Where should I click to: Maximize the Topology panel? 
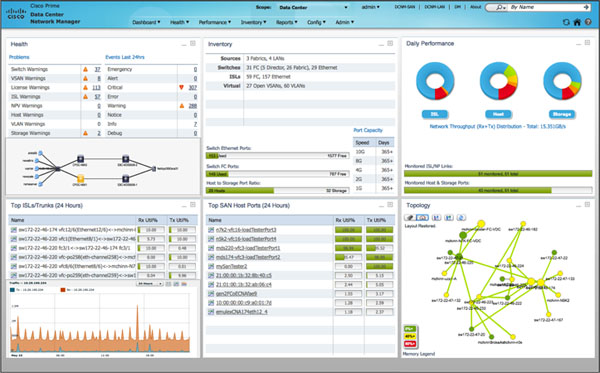(587, 205)
